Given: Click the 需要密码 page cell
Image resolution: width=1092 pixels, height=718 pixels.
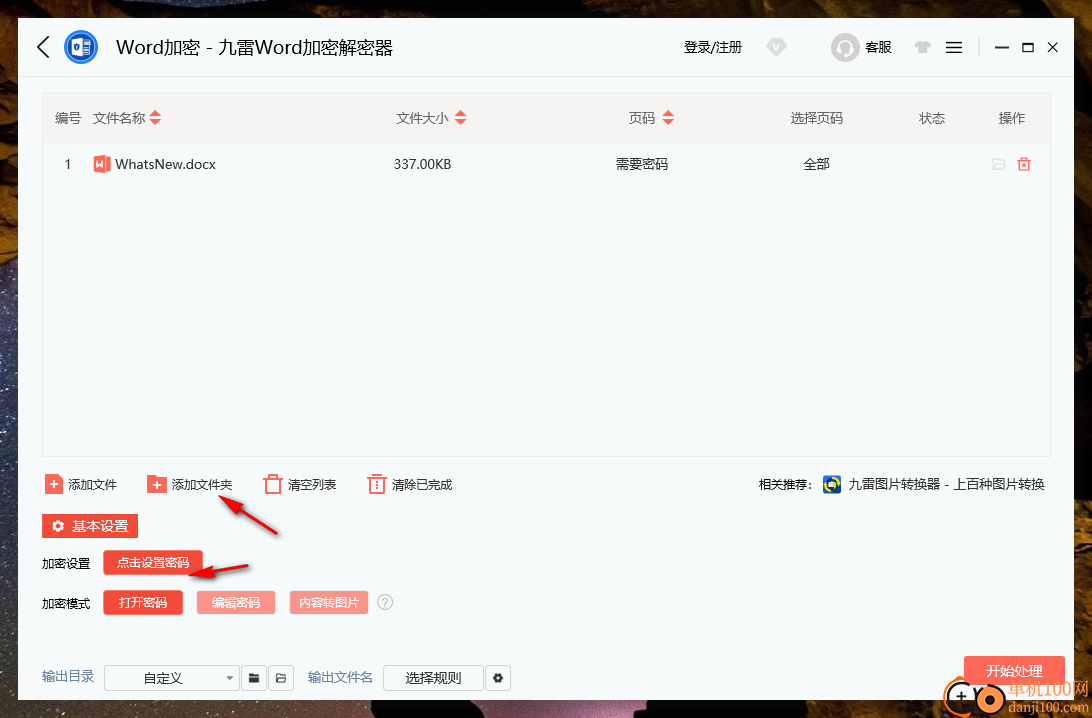Looking at the screenshot, I should point(641,164).
